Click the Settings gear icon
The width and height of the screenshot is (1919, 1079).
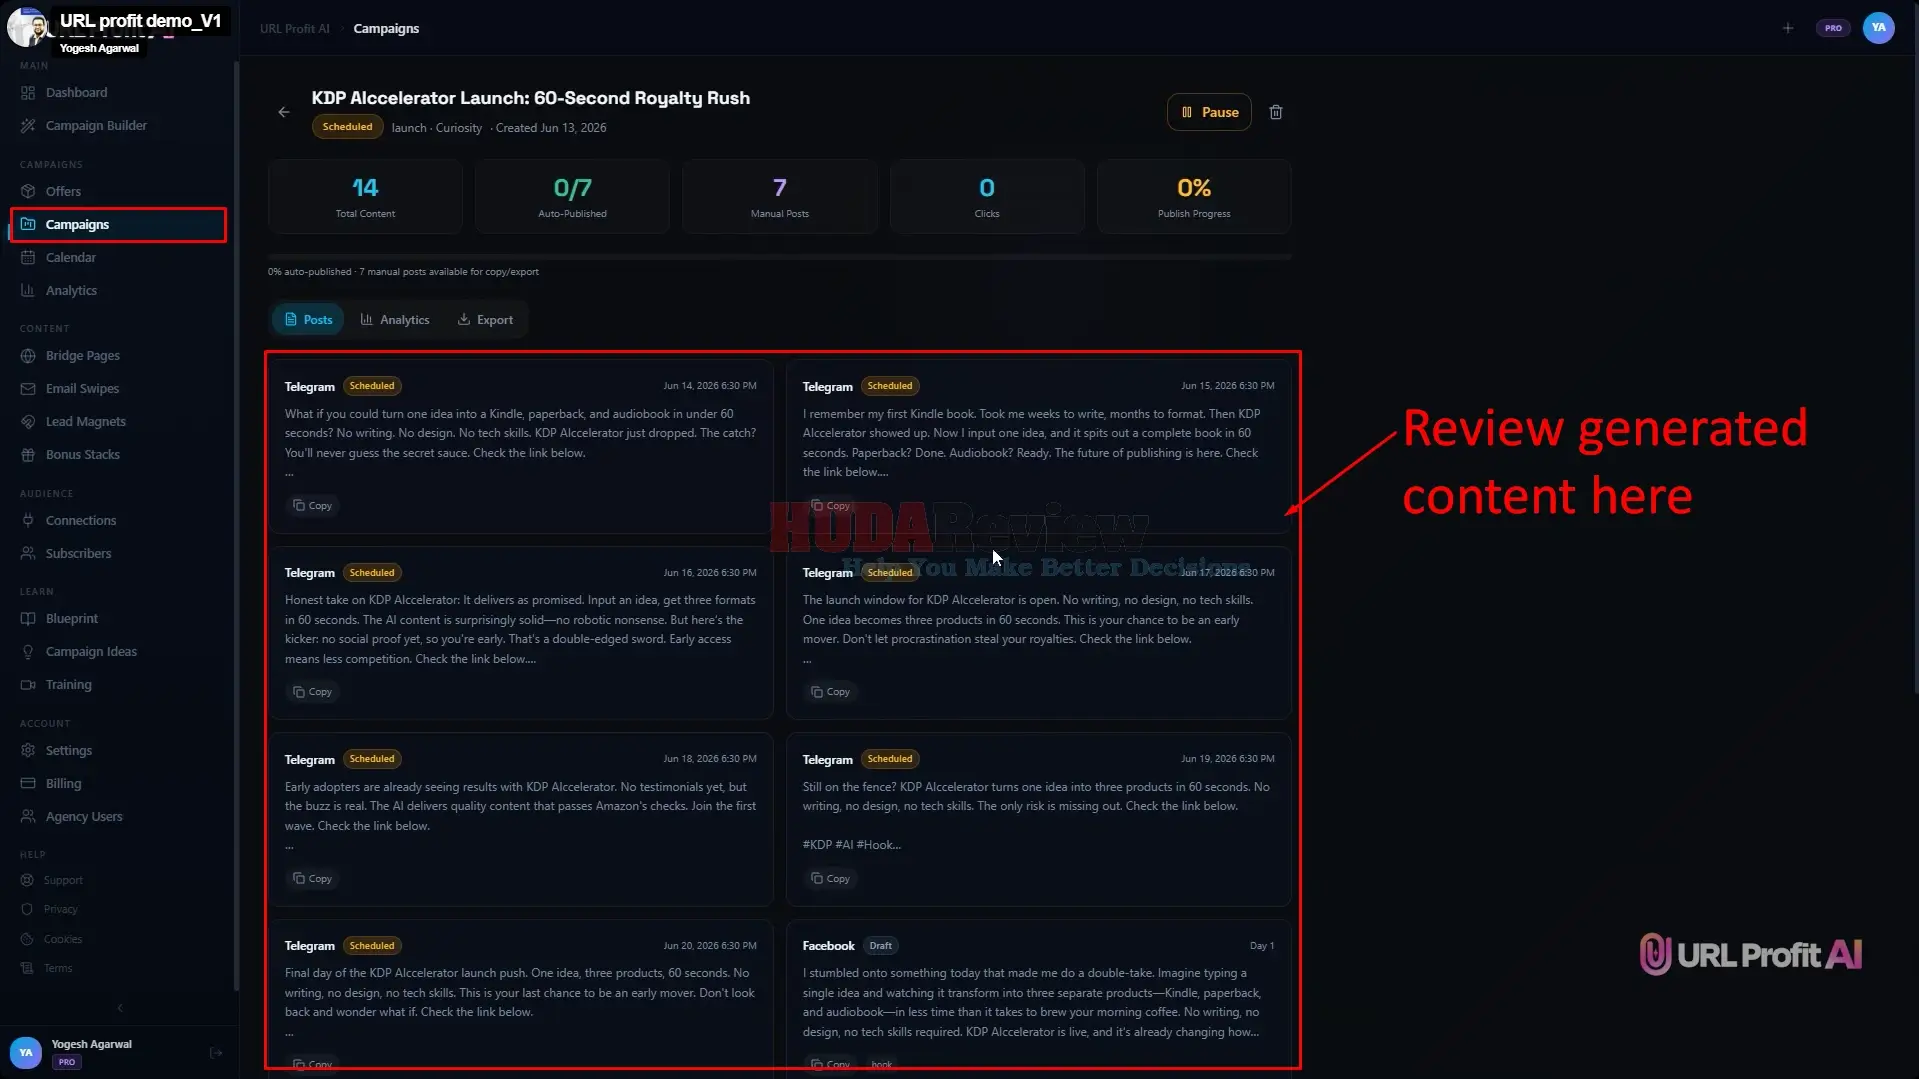[x=28, y=750]
